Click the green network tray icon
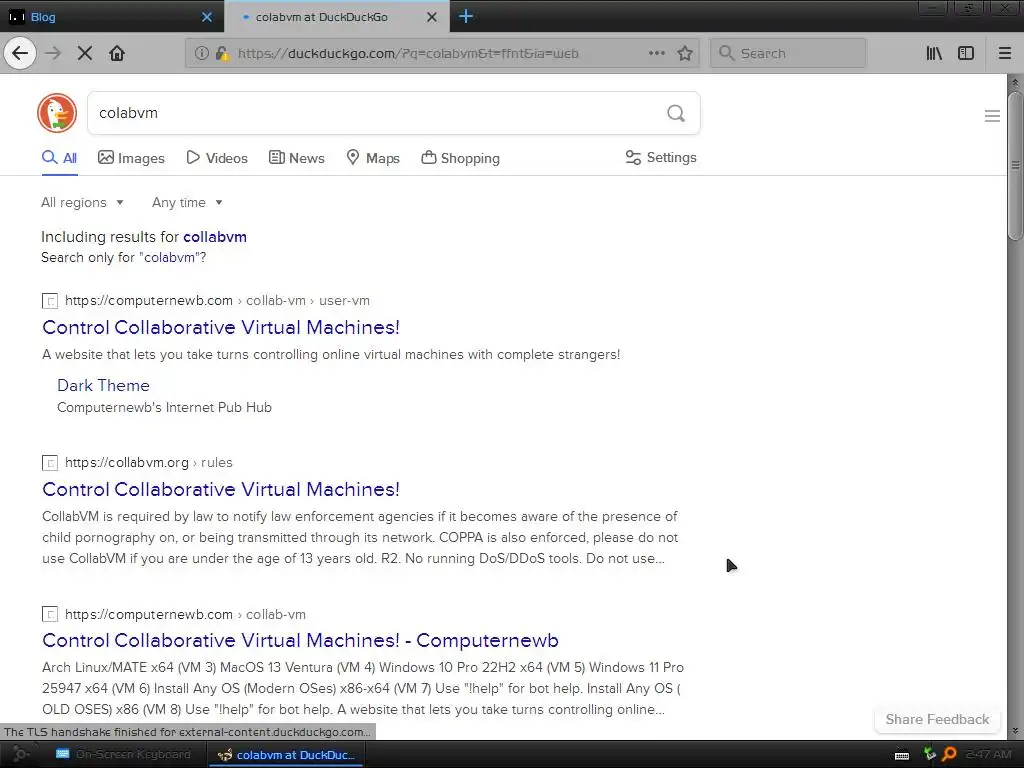 (x=929, y=754)
